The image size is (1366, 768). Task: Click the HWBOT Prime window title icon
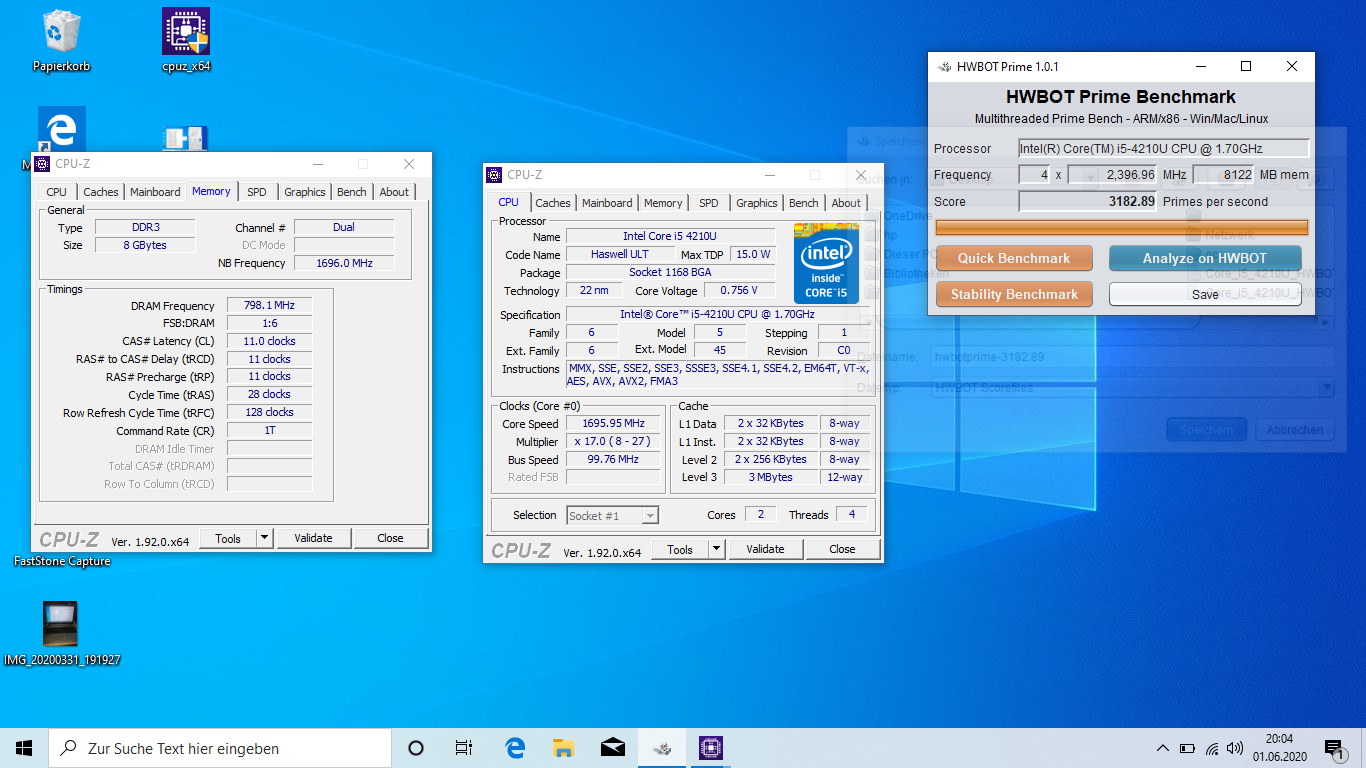(944, 67)
